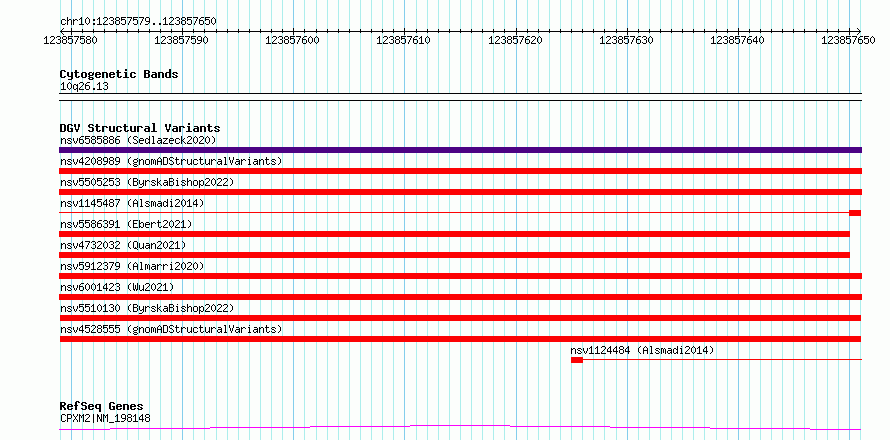Open variant nsv1124484 (Alsmadi2014) label

tap(643, 350)
